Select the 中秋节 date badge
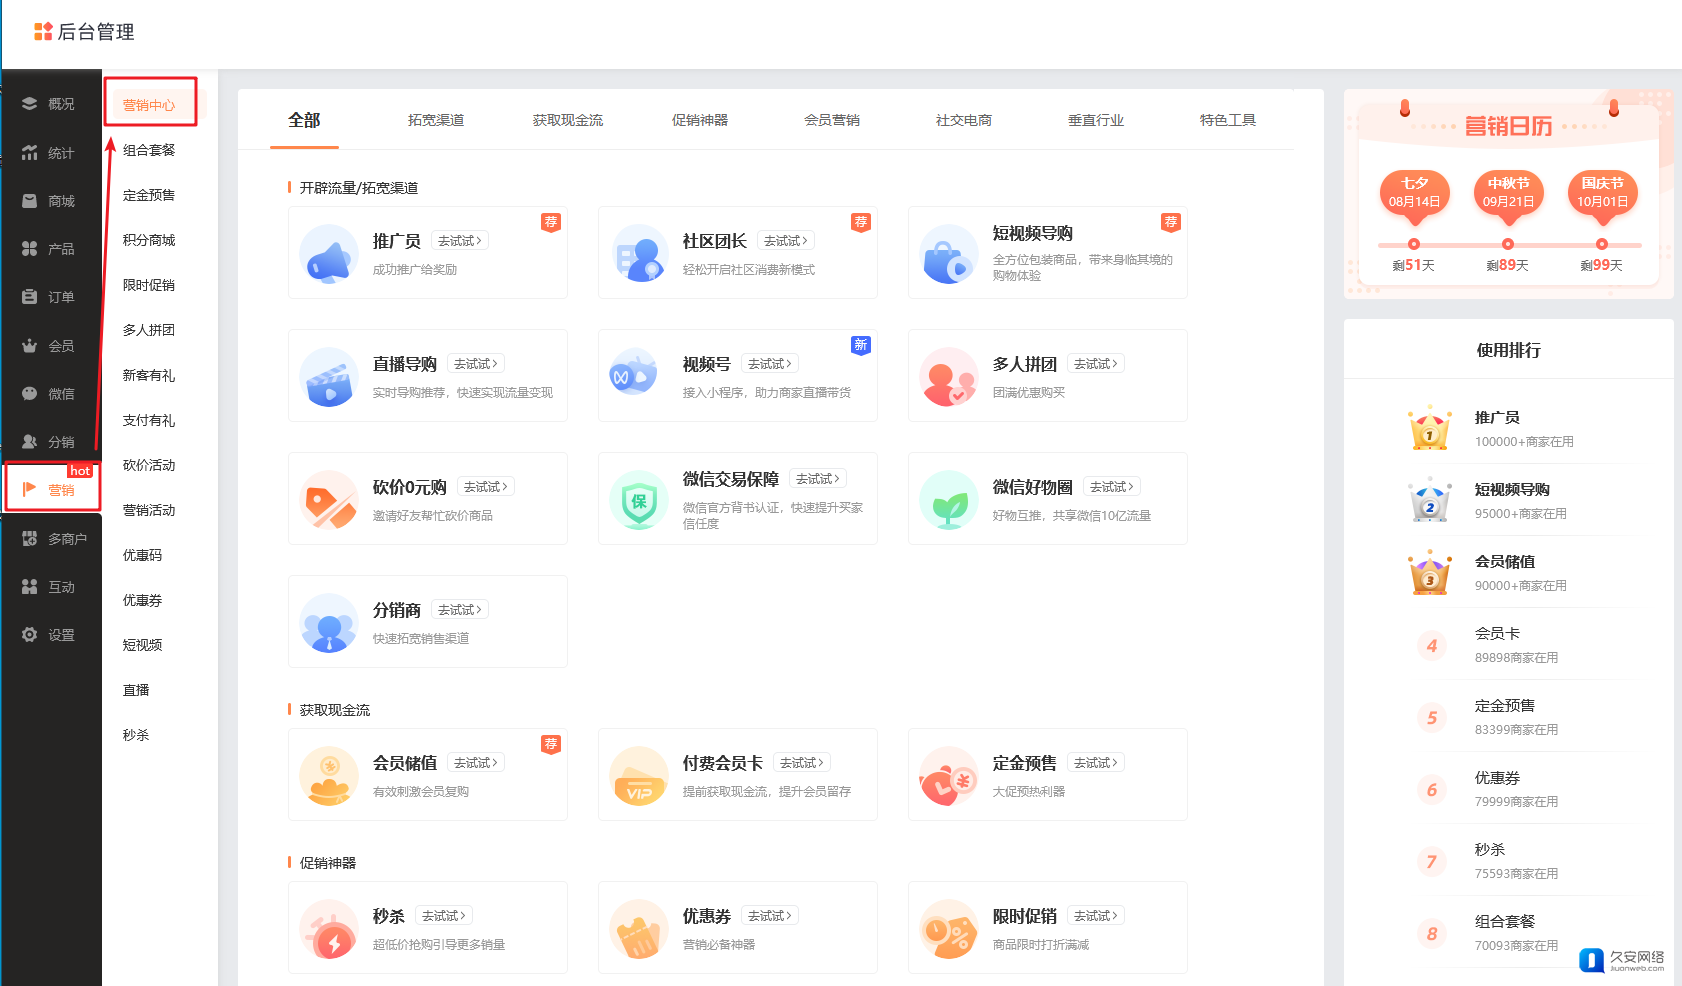1682x986 pixels. 1508,192
